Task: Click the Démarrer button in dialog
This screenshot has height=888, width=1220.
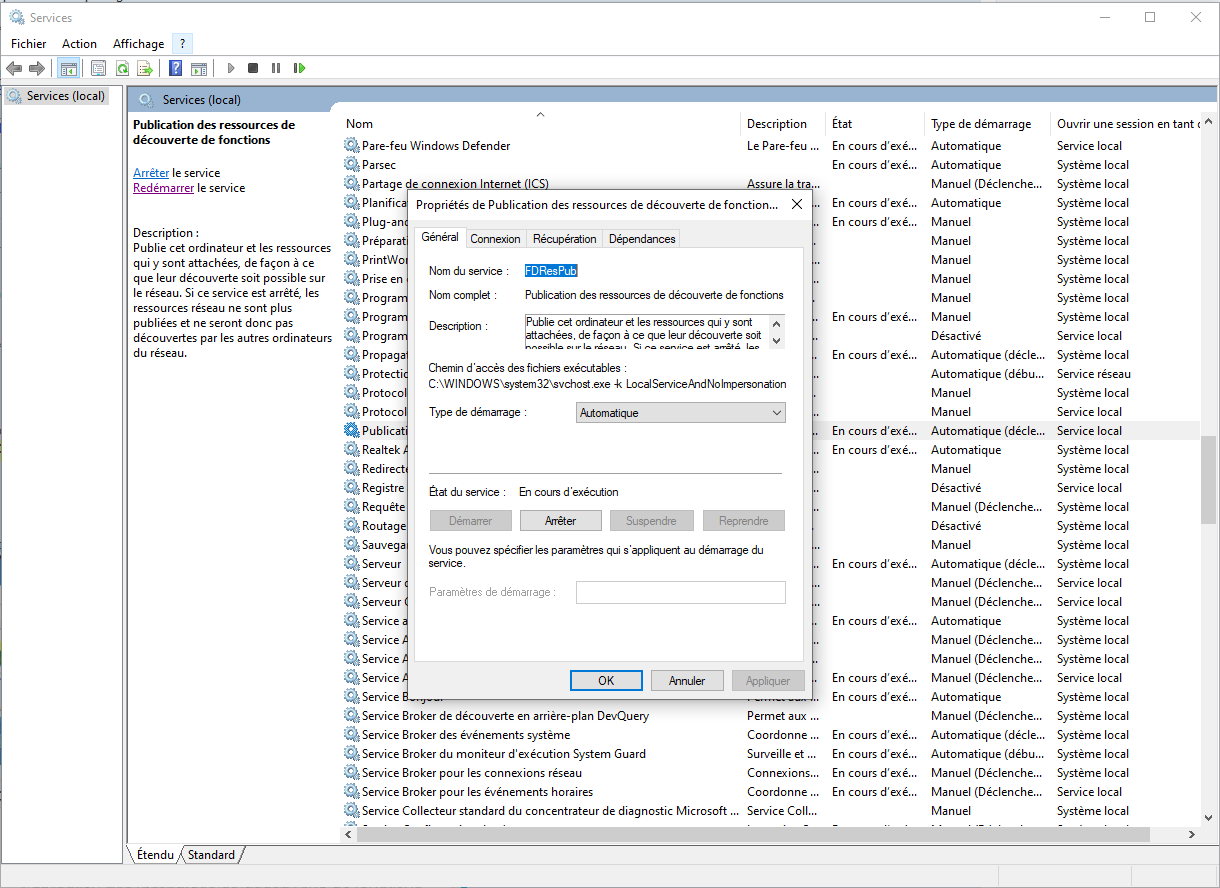Action: tap(470, 521)
